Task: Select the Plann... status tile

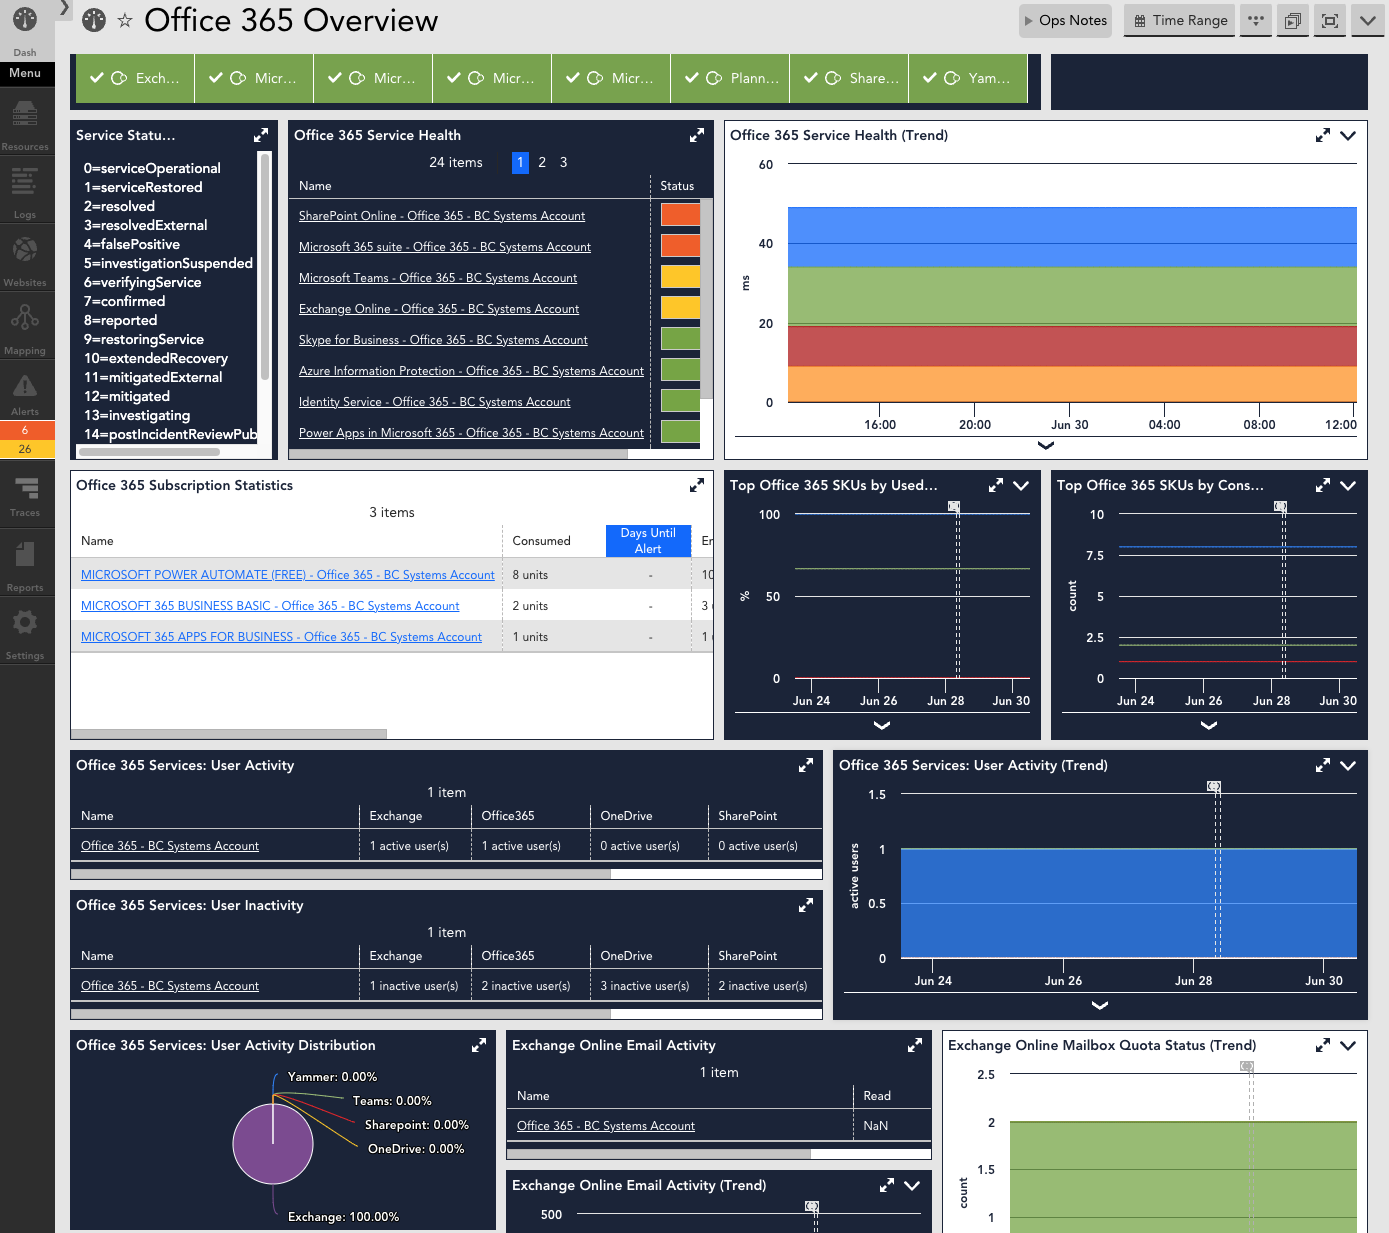Action: tap(730, 78)
